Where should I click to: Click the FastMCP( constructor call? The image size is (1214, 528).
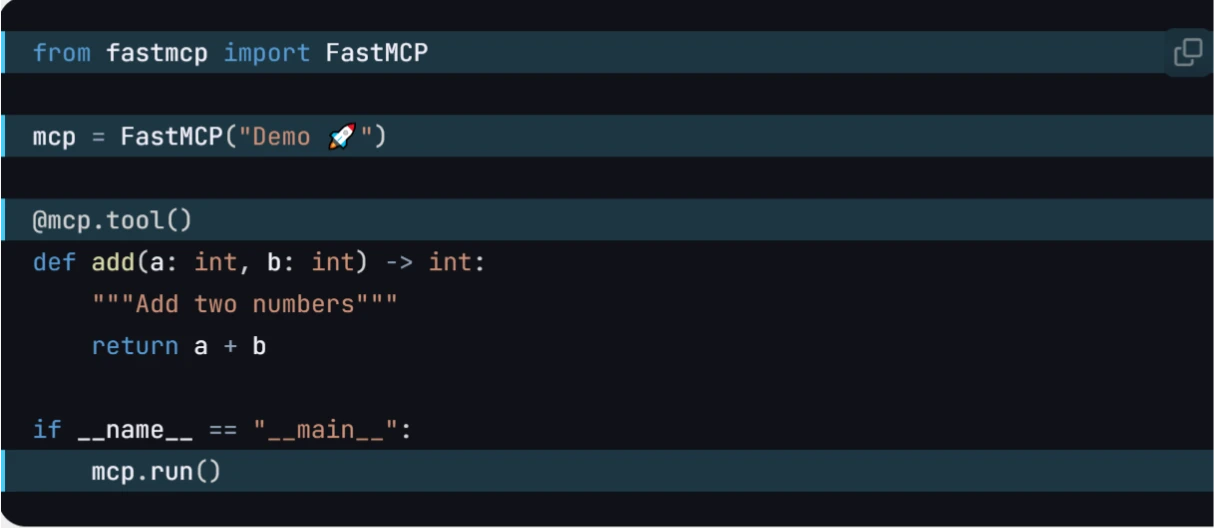[x=172, y=137]
